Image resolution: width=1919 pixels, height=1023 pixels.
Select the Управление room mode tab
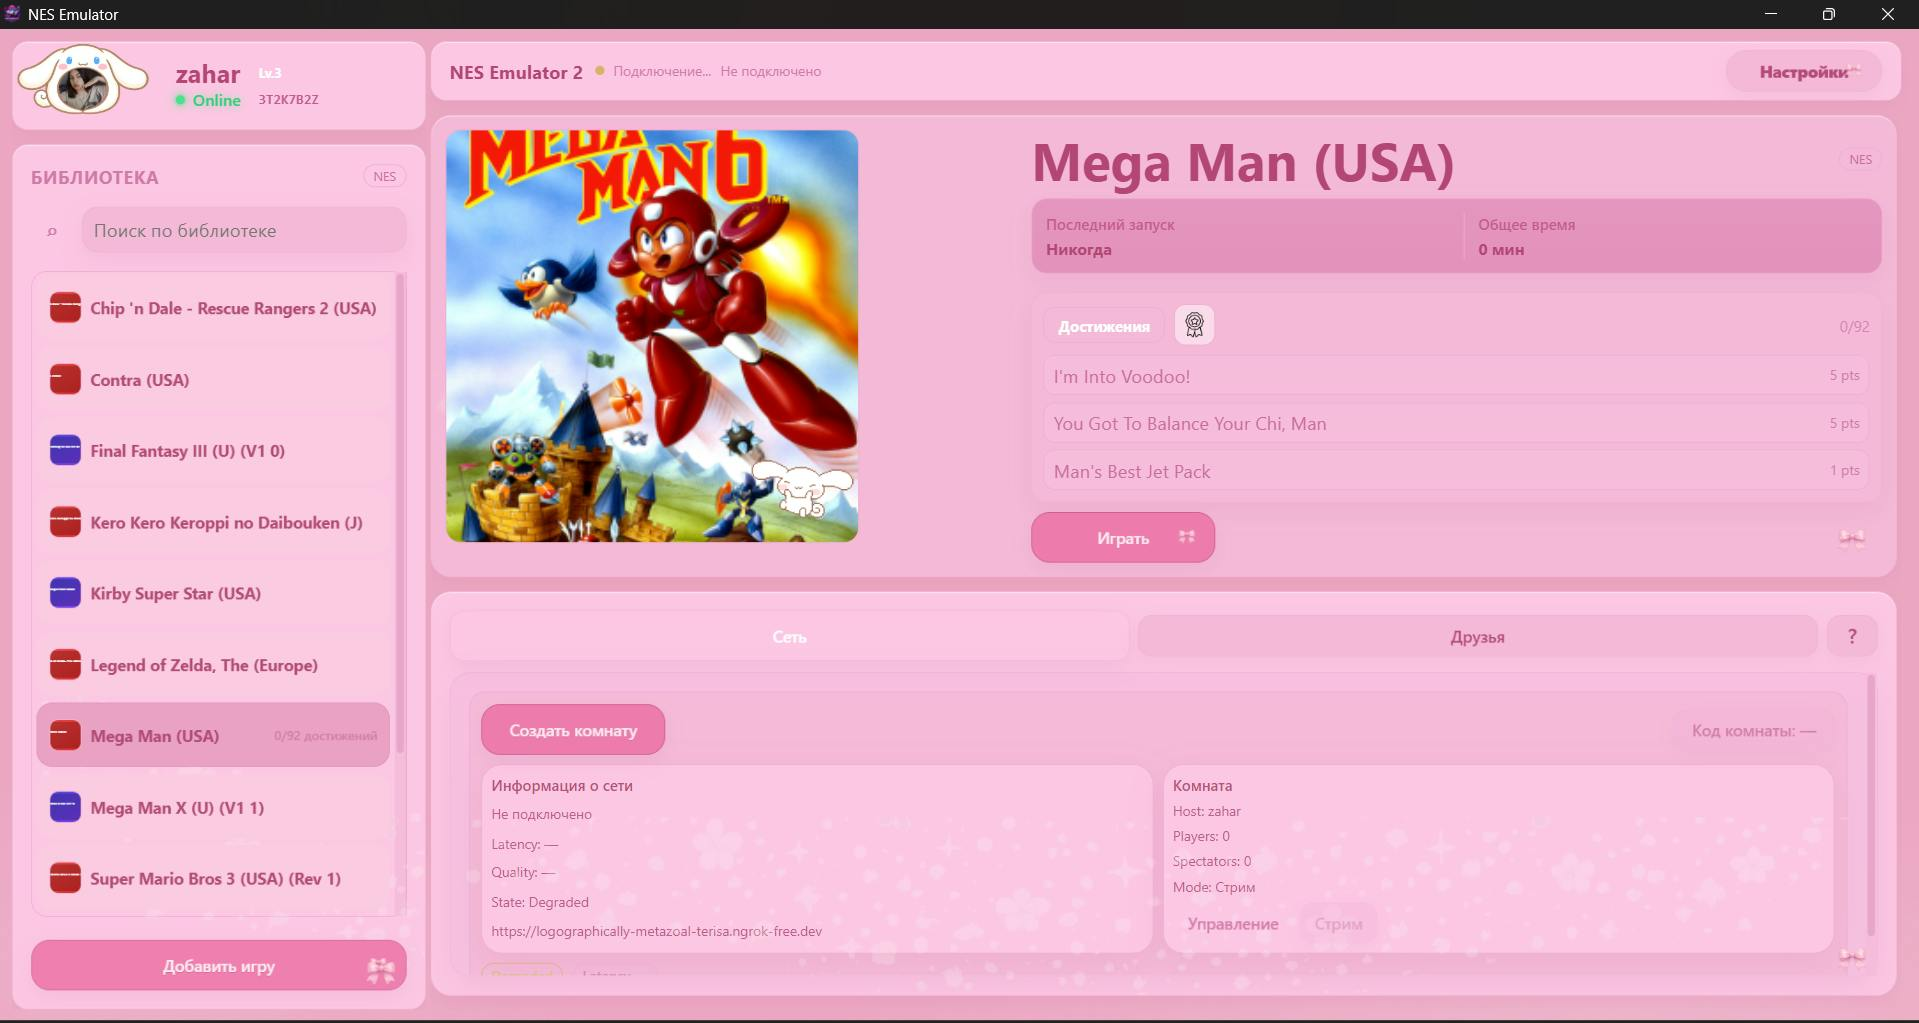1233,924
